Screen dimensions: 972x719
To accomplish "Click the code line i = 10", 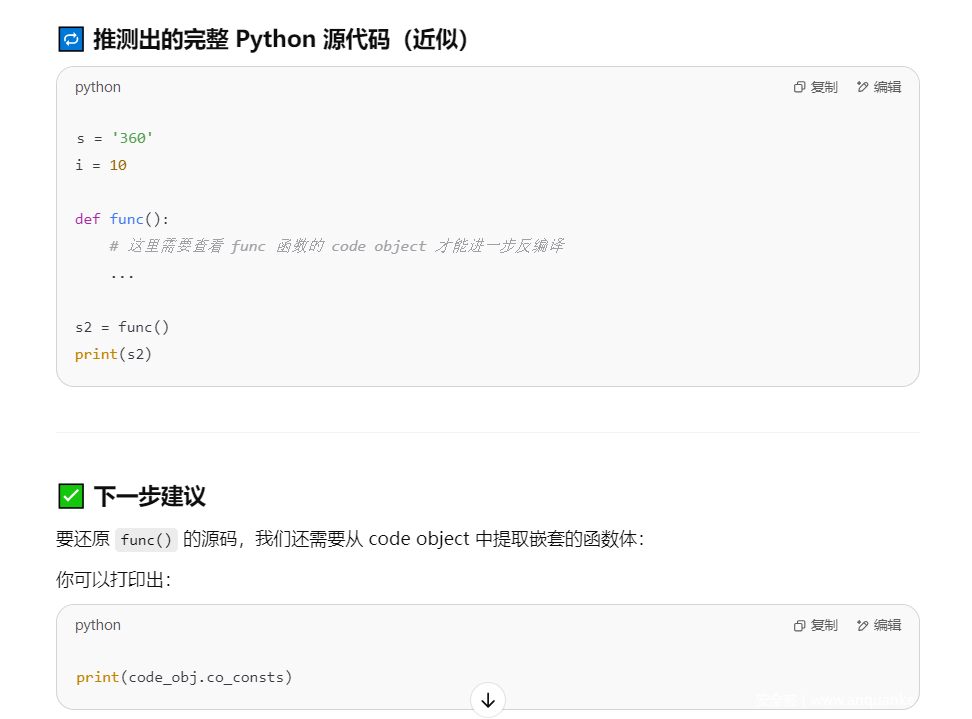I will 101,165.
